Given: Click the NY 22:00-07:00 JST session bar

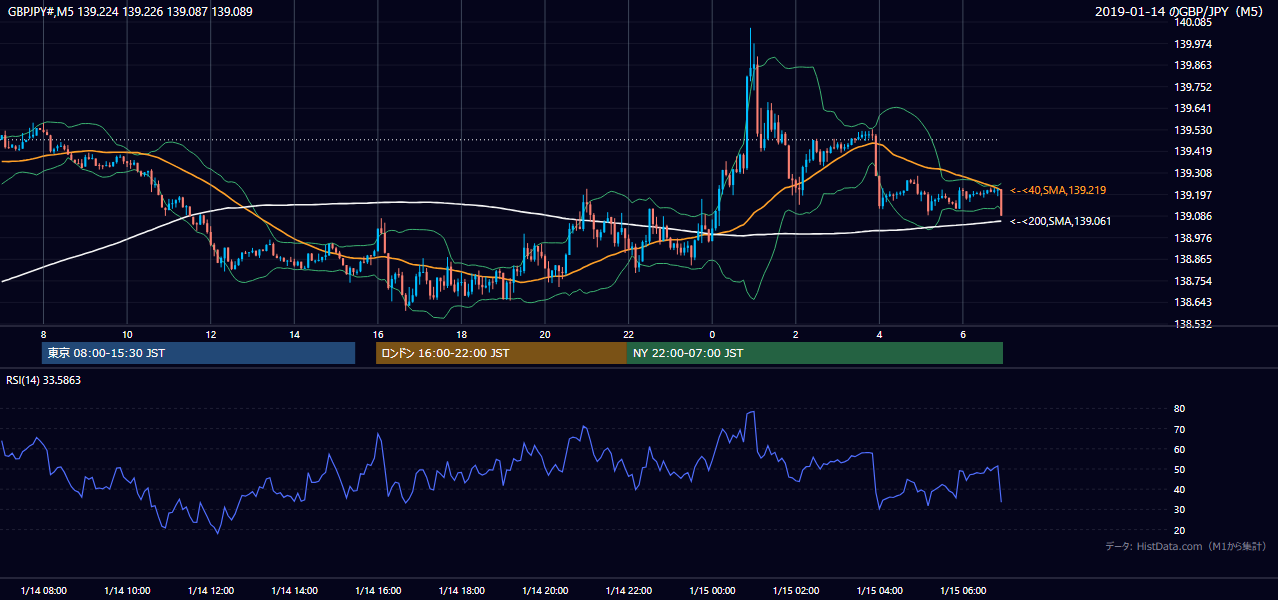Looking at the screenshot, I should 815,353.
